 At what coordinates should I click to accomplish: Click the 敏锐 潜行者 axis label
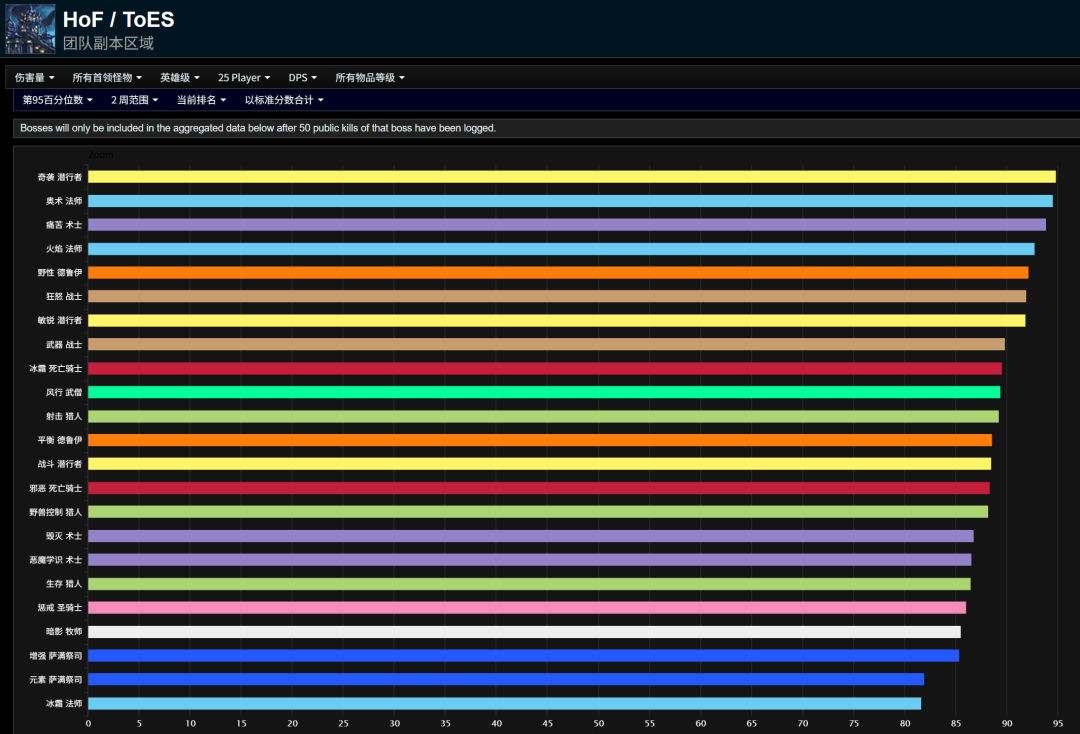59,320
